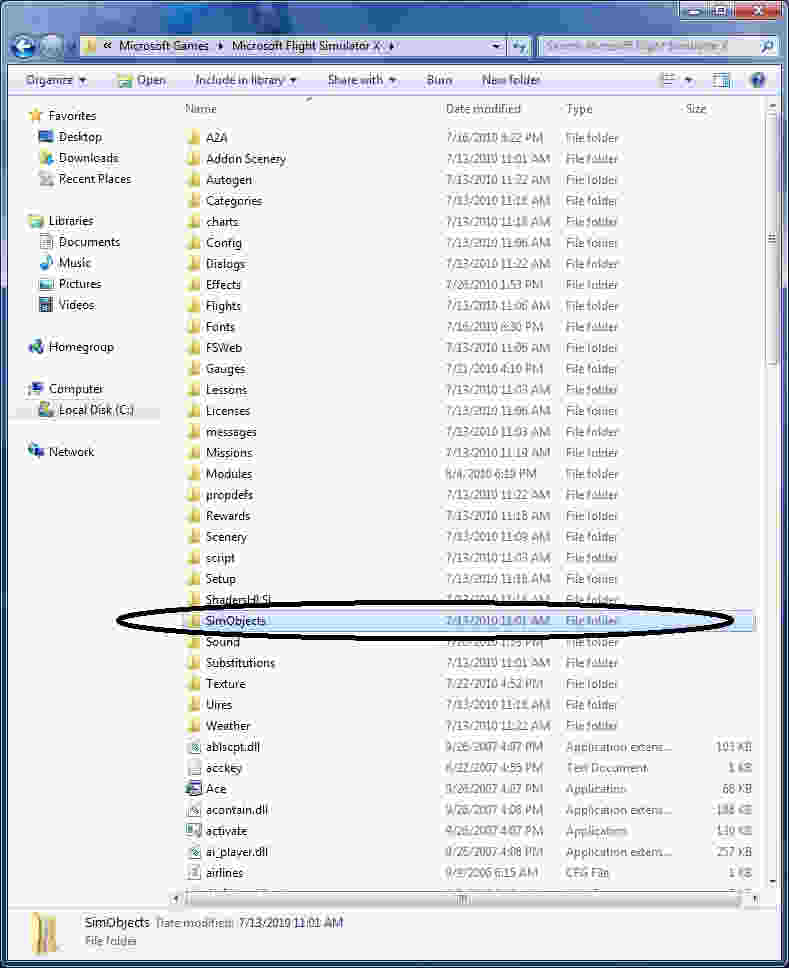
Task: Select the Modules folder
Action: coord(228,474)
